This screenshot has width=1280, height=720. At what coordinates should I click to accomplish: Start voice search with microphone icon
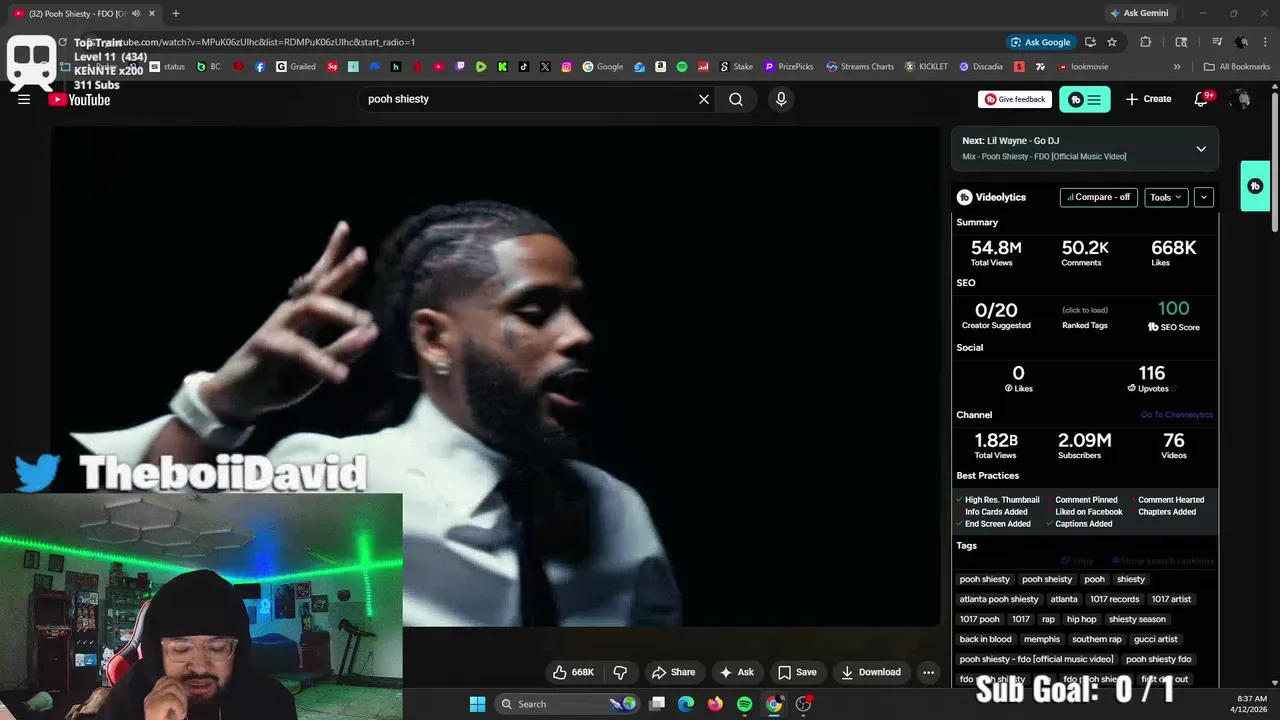tap(781, 99)
